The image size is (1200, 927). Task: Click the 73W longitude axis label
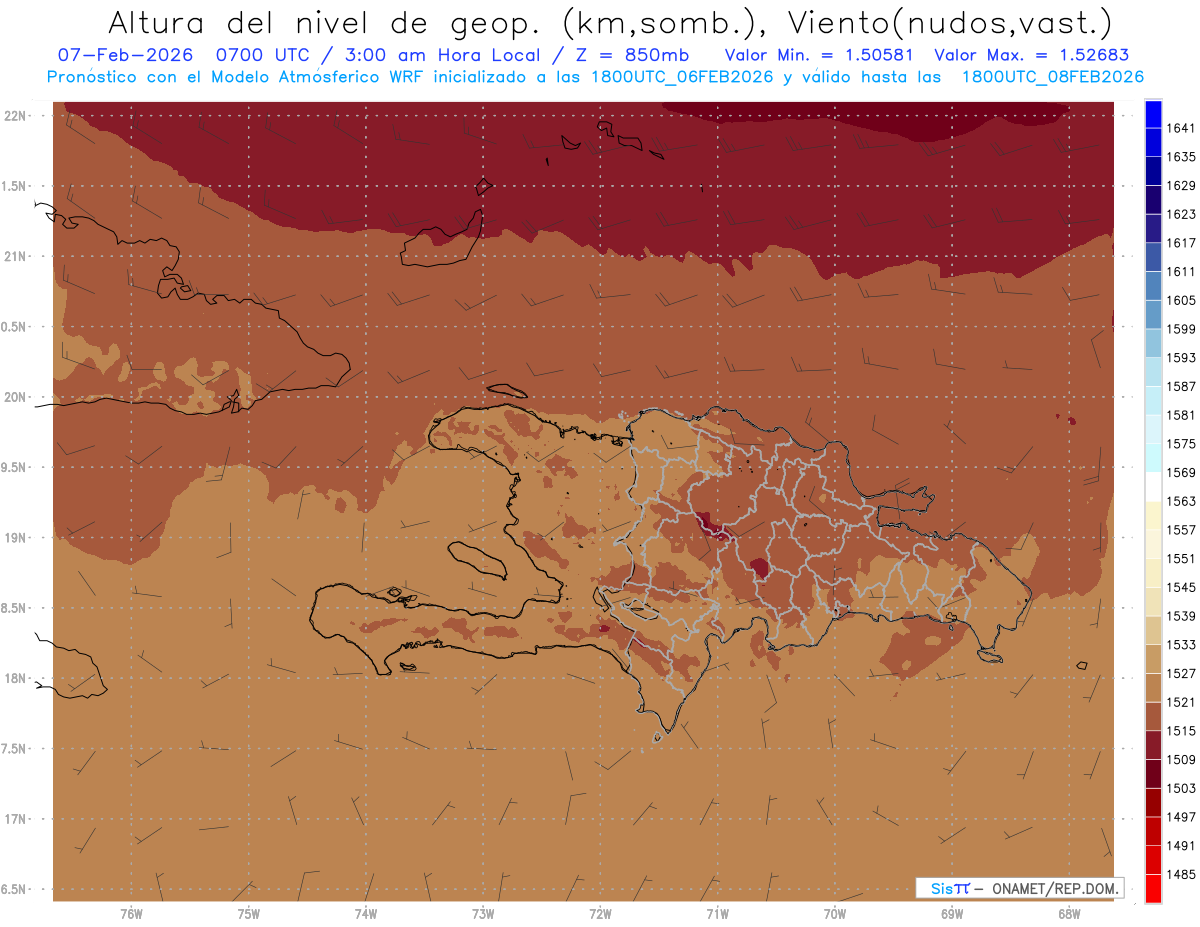tap(483, 914)
